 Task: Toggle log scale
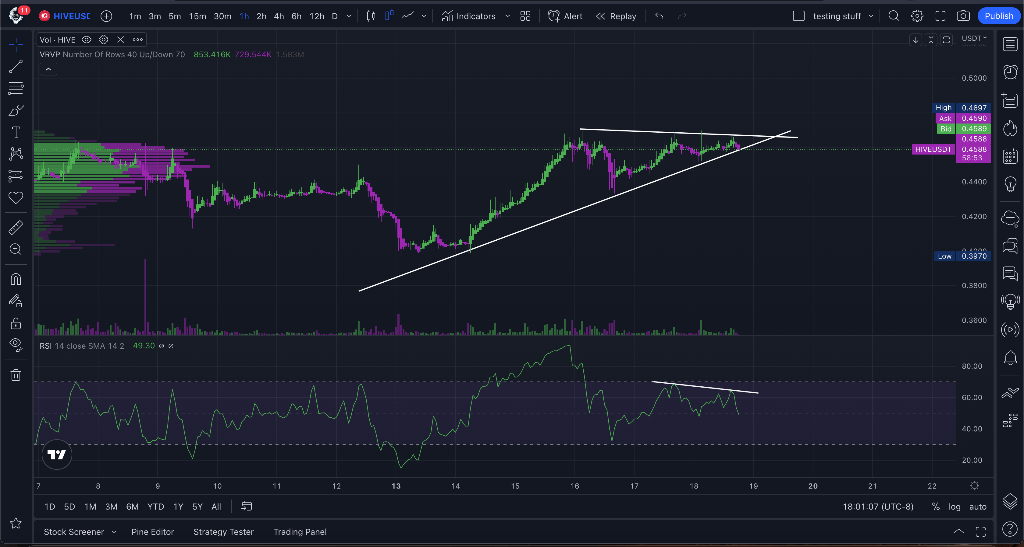pos(954,507)
